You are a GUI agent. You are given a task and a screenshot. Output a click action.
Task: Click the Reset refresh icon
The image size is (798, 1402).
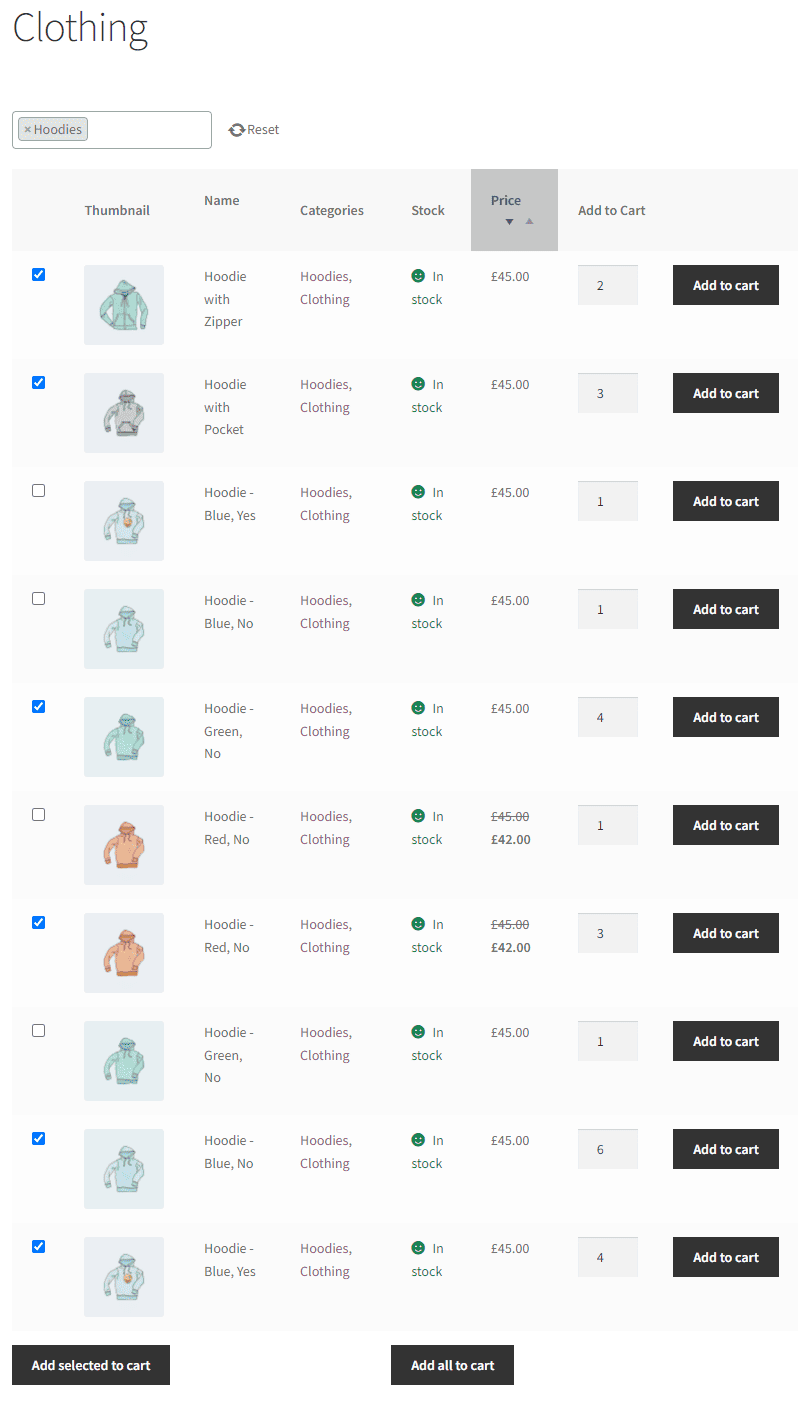[x=237, y=129]
